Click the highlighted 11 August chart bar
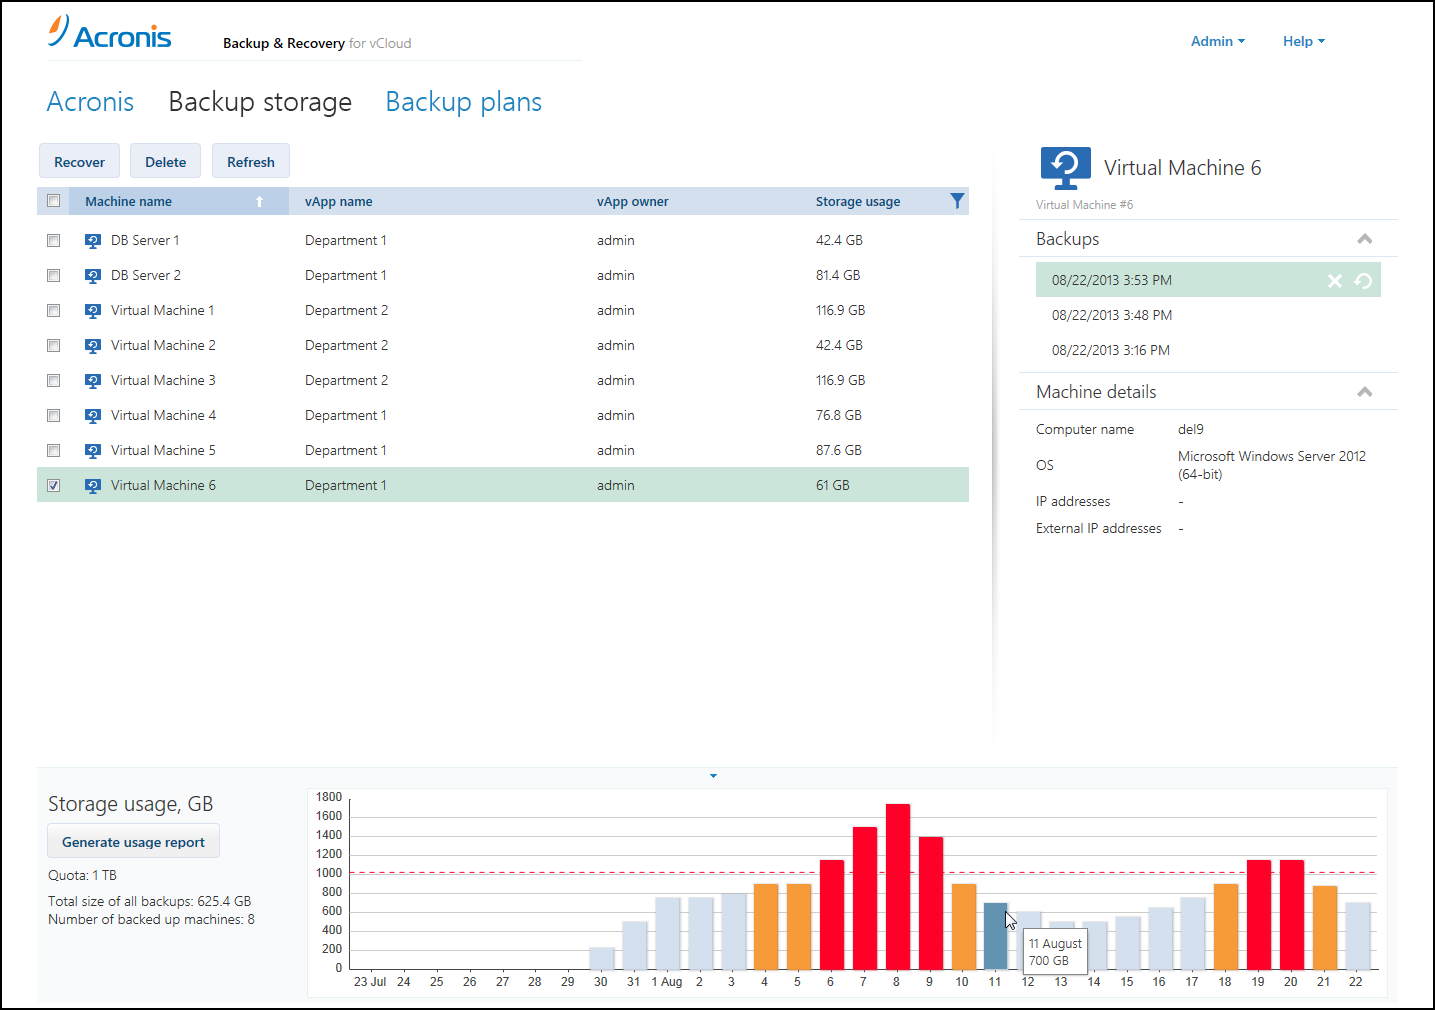1435x1010 pixels. (x=995, y=936)
